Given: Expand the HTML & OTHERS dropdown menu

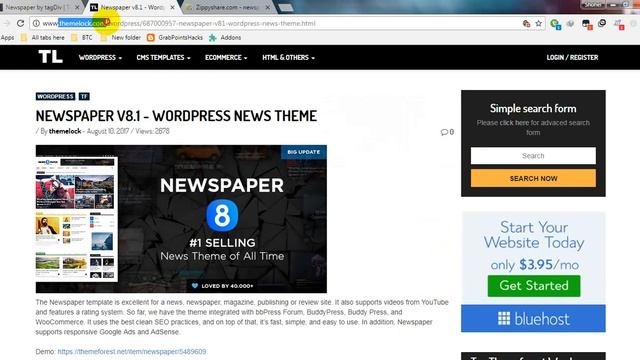Looking at the screenshot, I should click(x=288, y=58).
